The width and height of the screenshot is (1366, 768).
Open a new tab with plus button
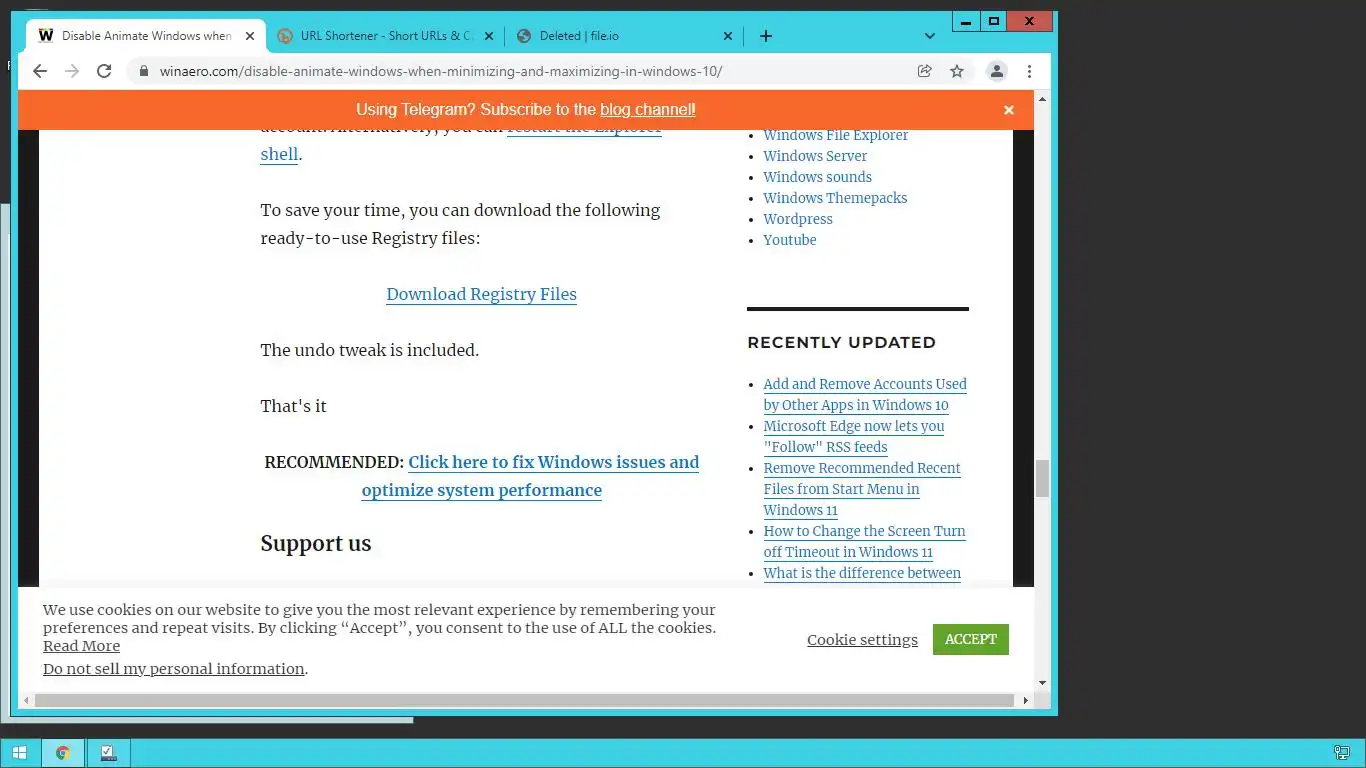point(766,36)
